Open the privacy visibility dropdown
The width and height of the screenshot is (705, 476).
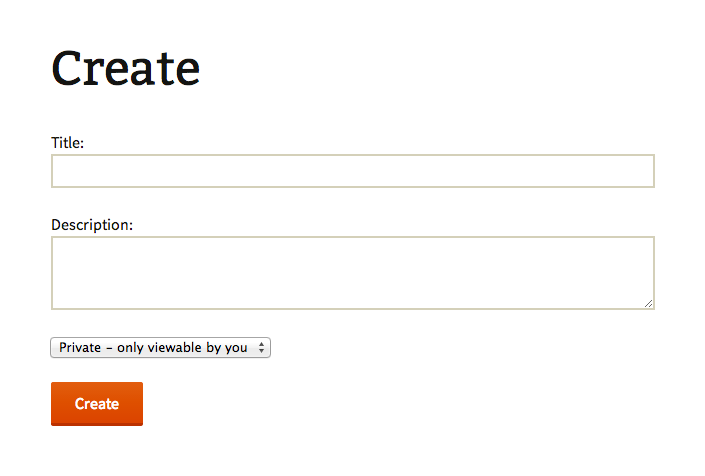(160, 348)
